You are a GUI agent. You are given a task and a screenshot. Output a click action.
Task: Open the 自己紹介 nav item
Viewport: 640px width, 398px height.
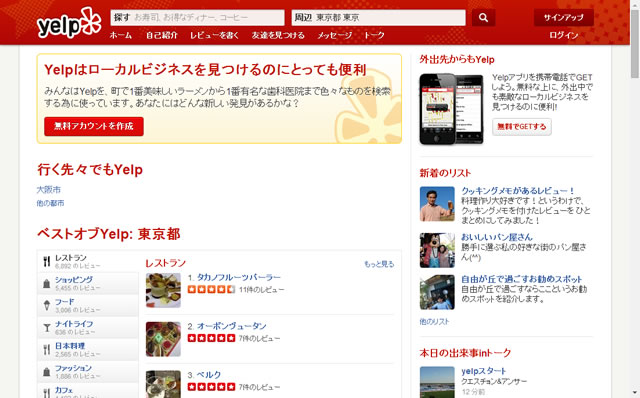tap(162, 36)
